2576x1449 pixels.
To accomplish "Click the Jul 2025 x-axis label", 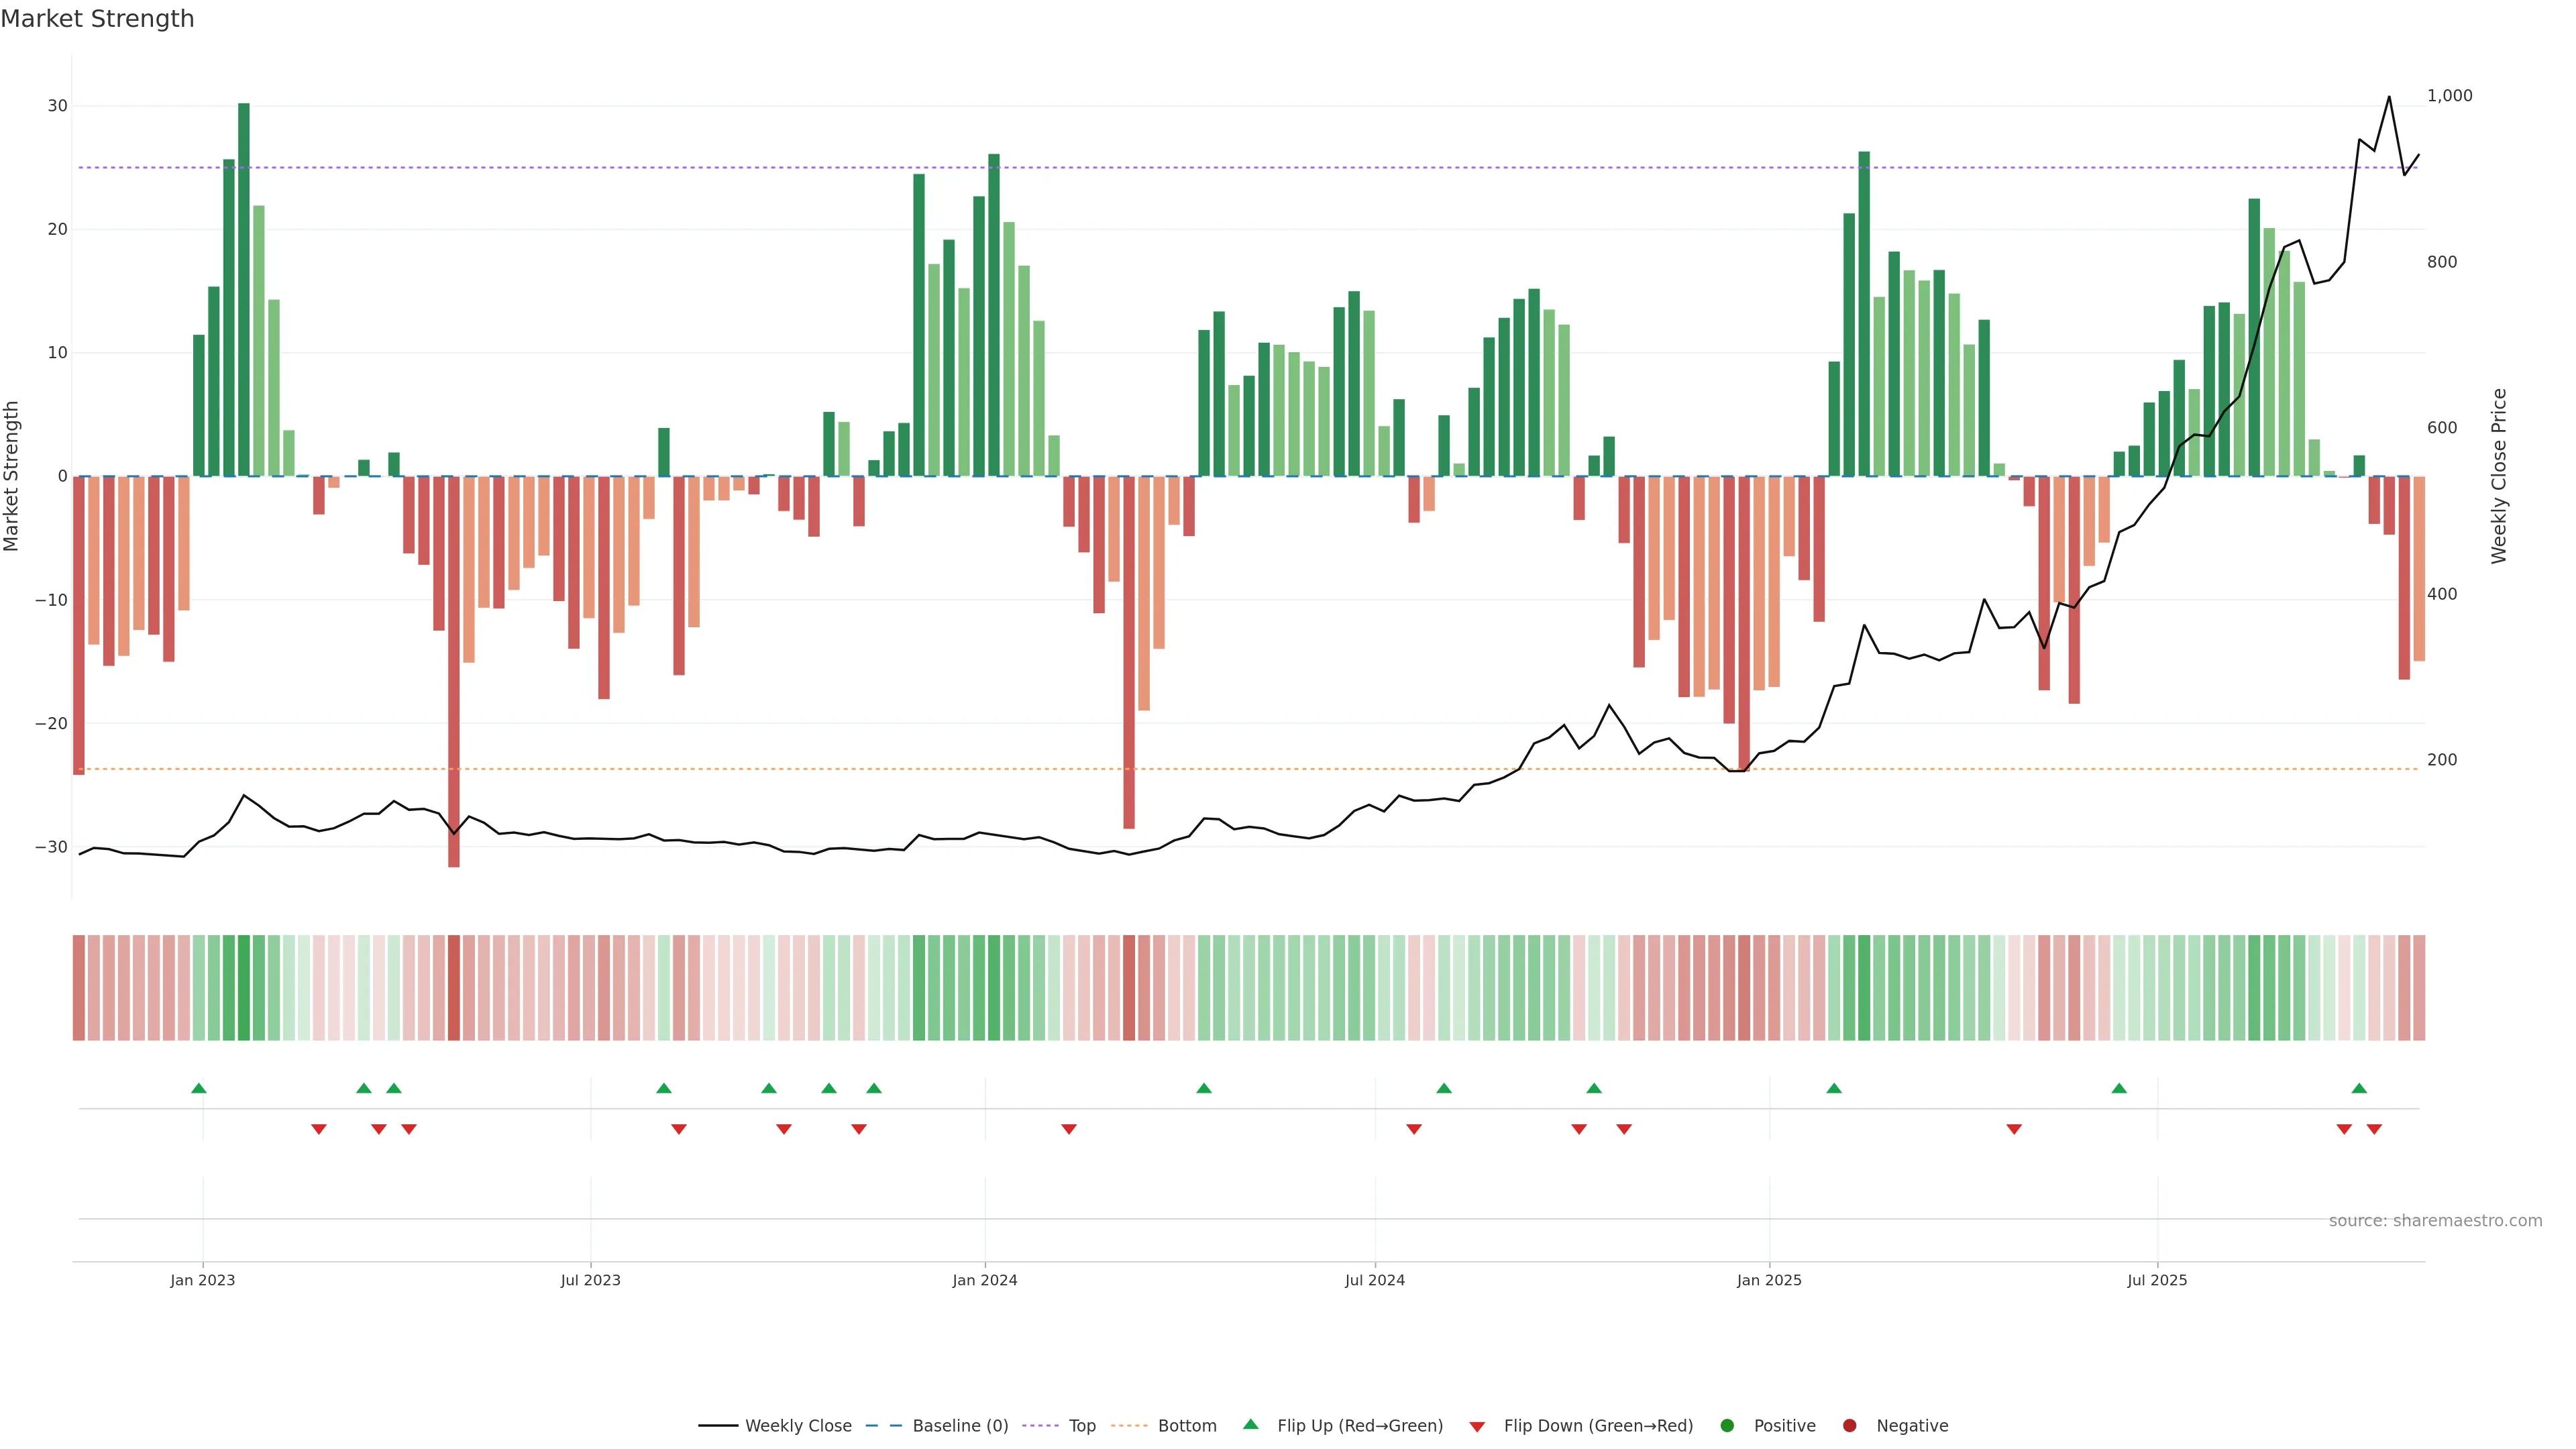I will tap(2157, 1280).
